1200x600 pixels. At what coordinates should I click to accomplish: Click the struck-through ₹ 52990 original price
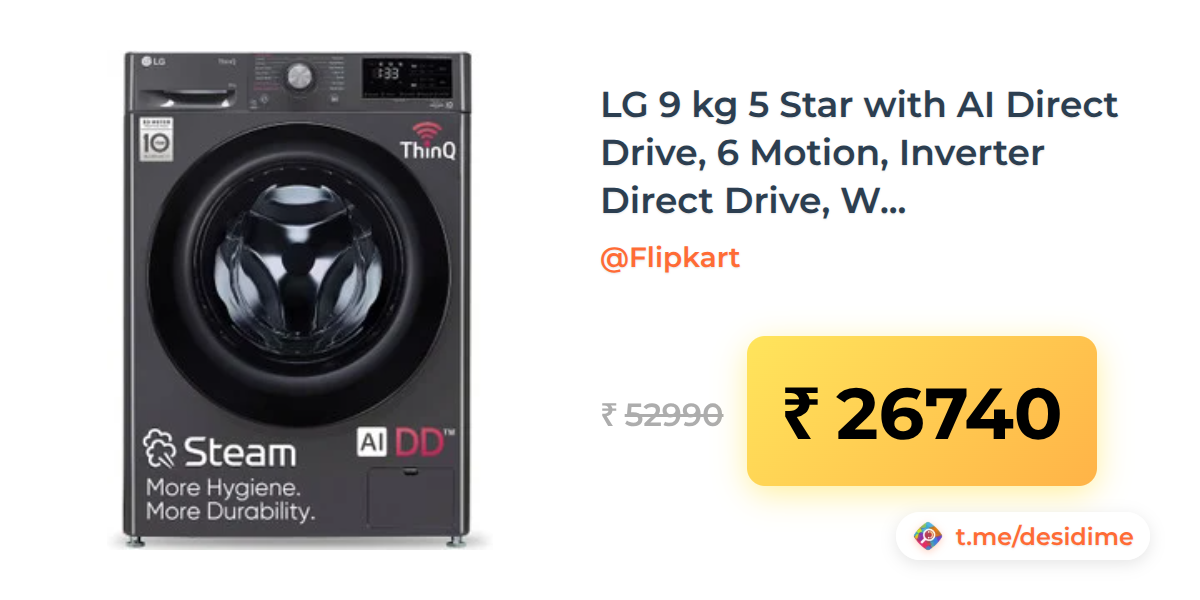pyautogui.click(x=661, y=414)
